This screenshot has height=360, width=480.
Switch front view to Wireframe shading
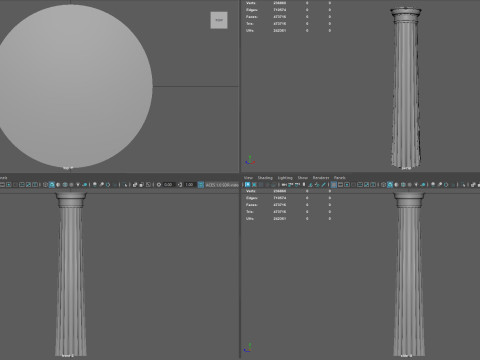pos(45,184)
